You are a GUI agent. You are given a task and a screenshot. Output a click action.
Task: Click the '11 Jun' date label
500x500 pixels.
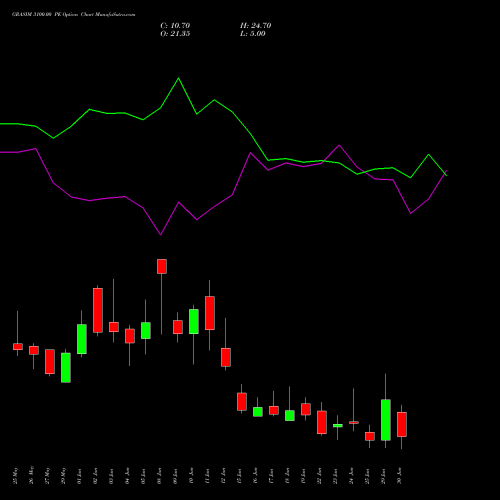[x=207, y=476]
